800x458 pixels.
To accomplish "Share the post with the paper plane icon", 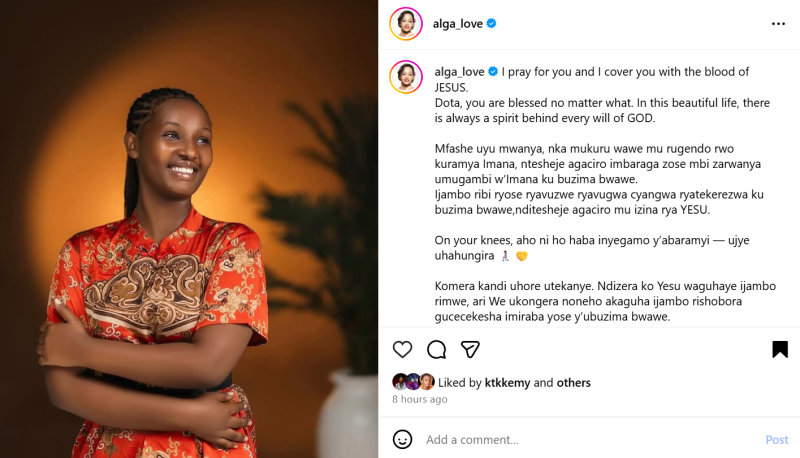I will pos(470,349).
